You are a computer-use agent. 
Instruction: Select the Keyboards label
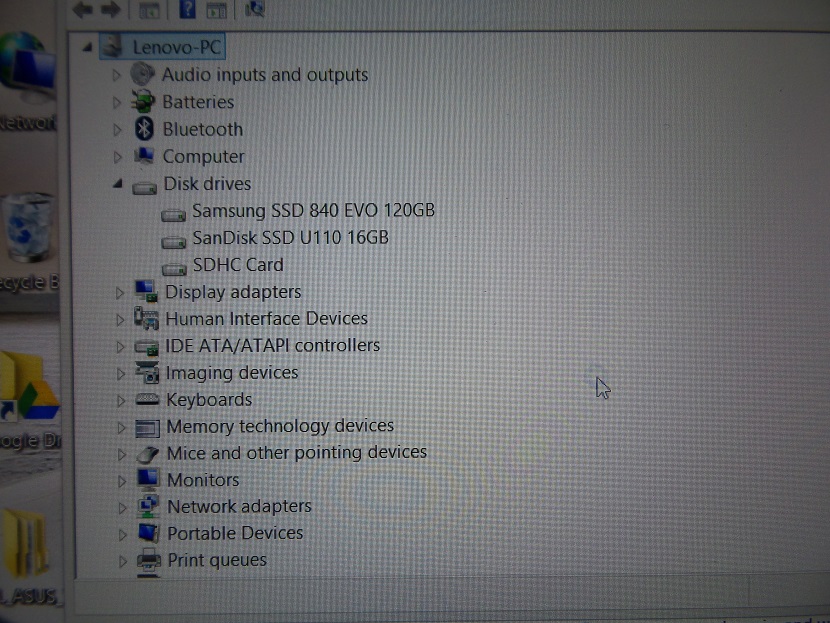[209, 400]
